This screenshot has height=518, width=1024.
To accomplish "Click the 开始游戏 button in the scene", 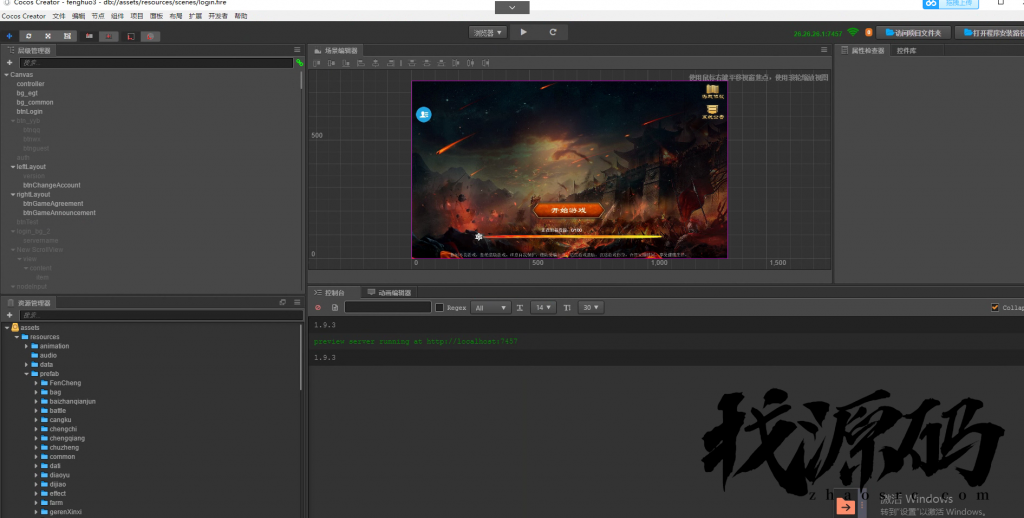I will click(568, 210).
